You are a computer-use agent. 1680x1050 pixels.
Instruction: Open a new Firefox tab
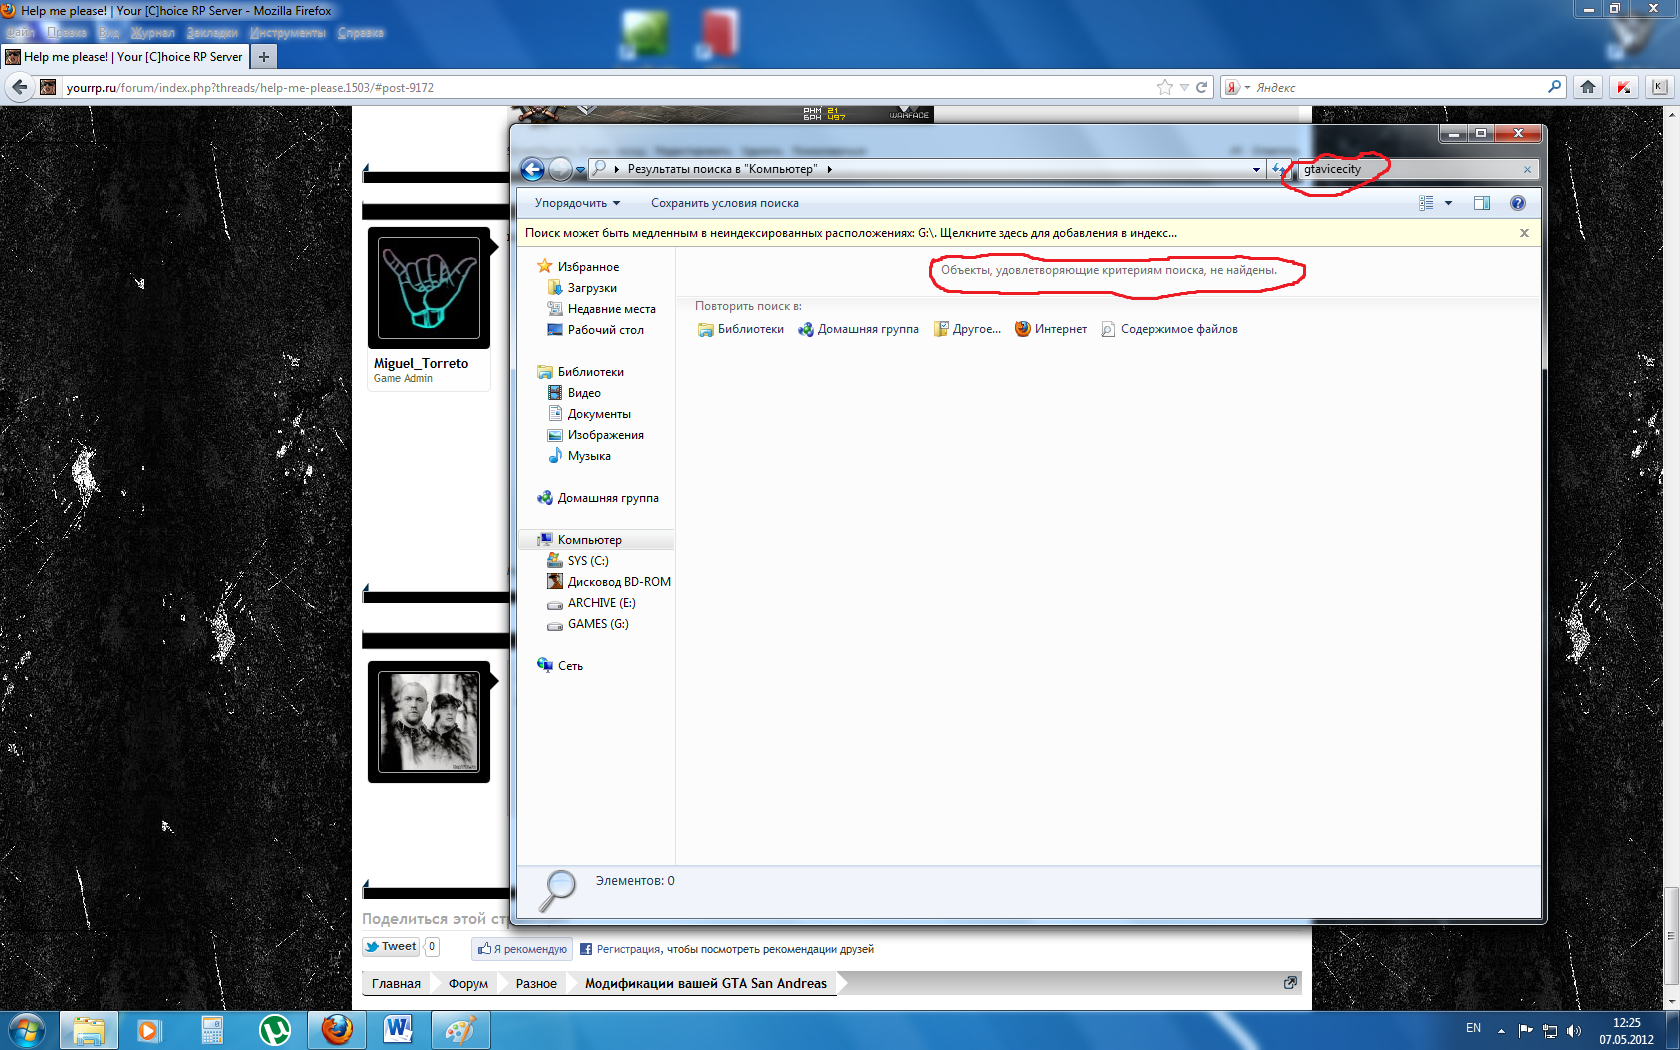click(x=264, y=57)
